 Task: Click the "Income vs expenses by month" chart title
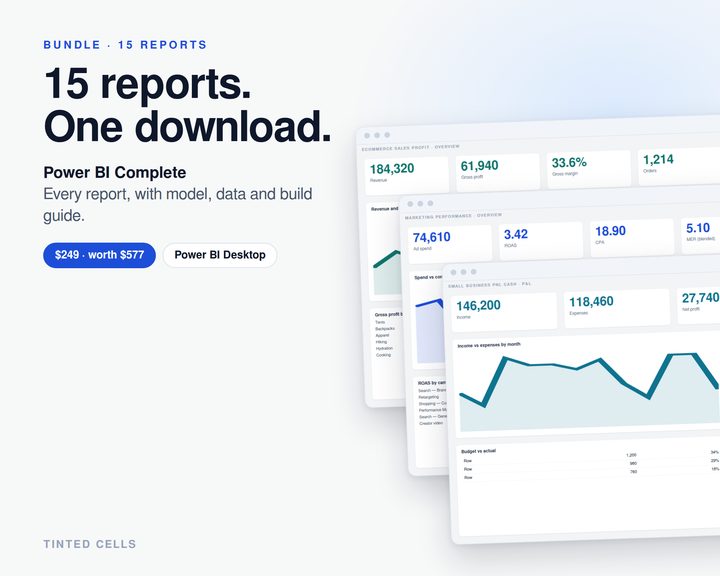click(489, 344)
